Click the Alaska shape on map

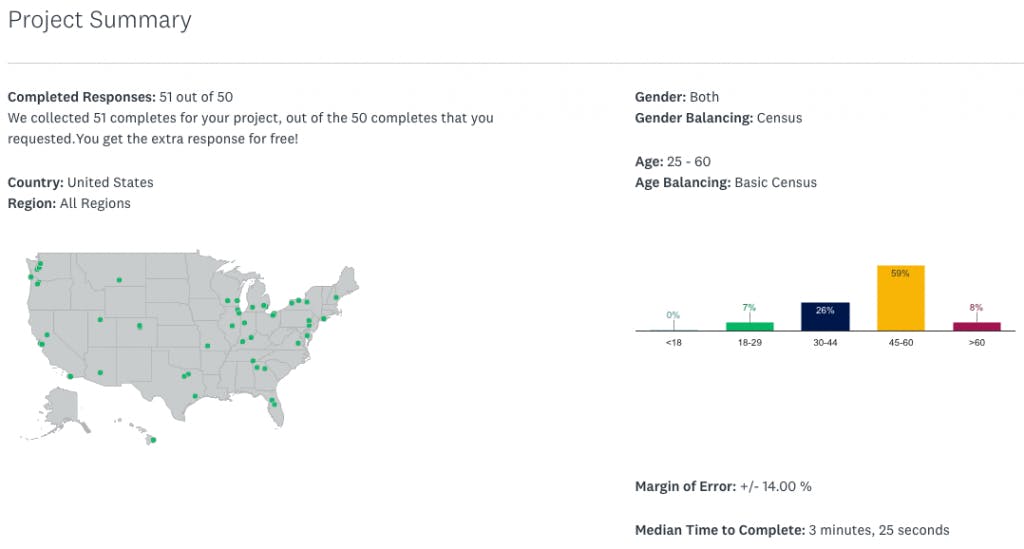(x=63, y=408)
